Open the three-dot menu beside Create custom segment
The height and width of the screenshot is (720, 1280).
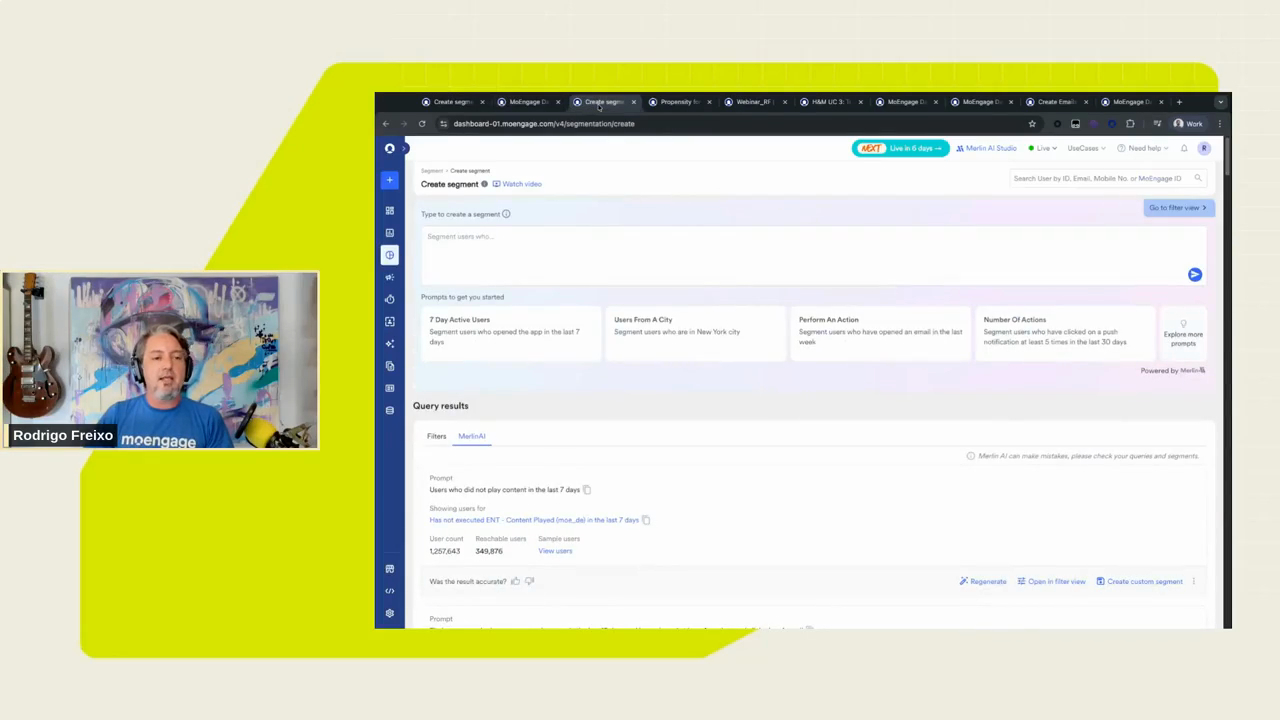pos(1193,581)
